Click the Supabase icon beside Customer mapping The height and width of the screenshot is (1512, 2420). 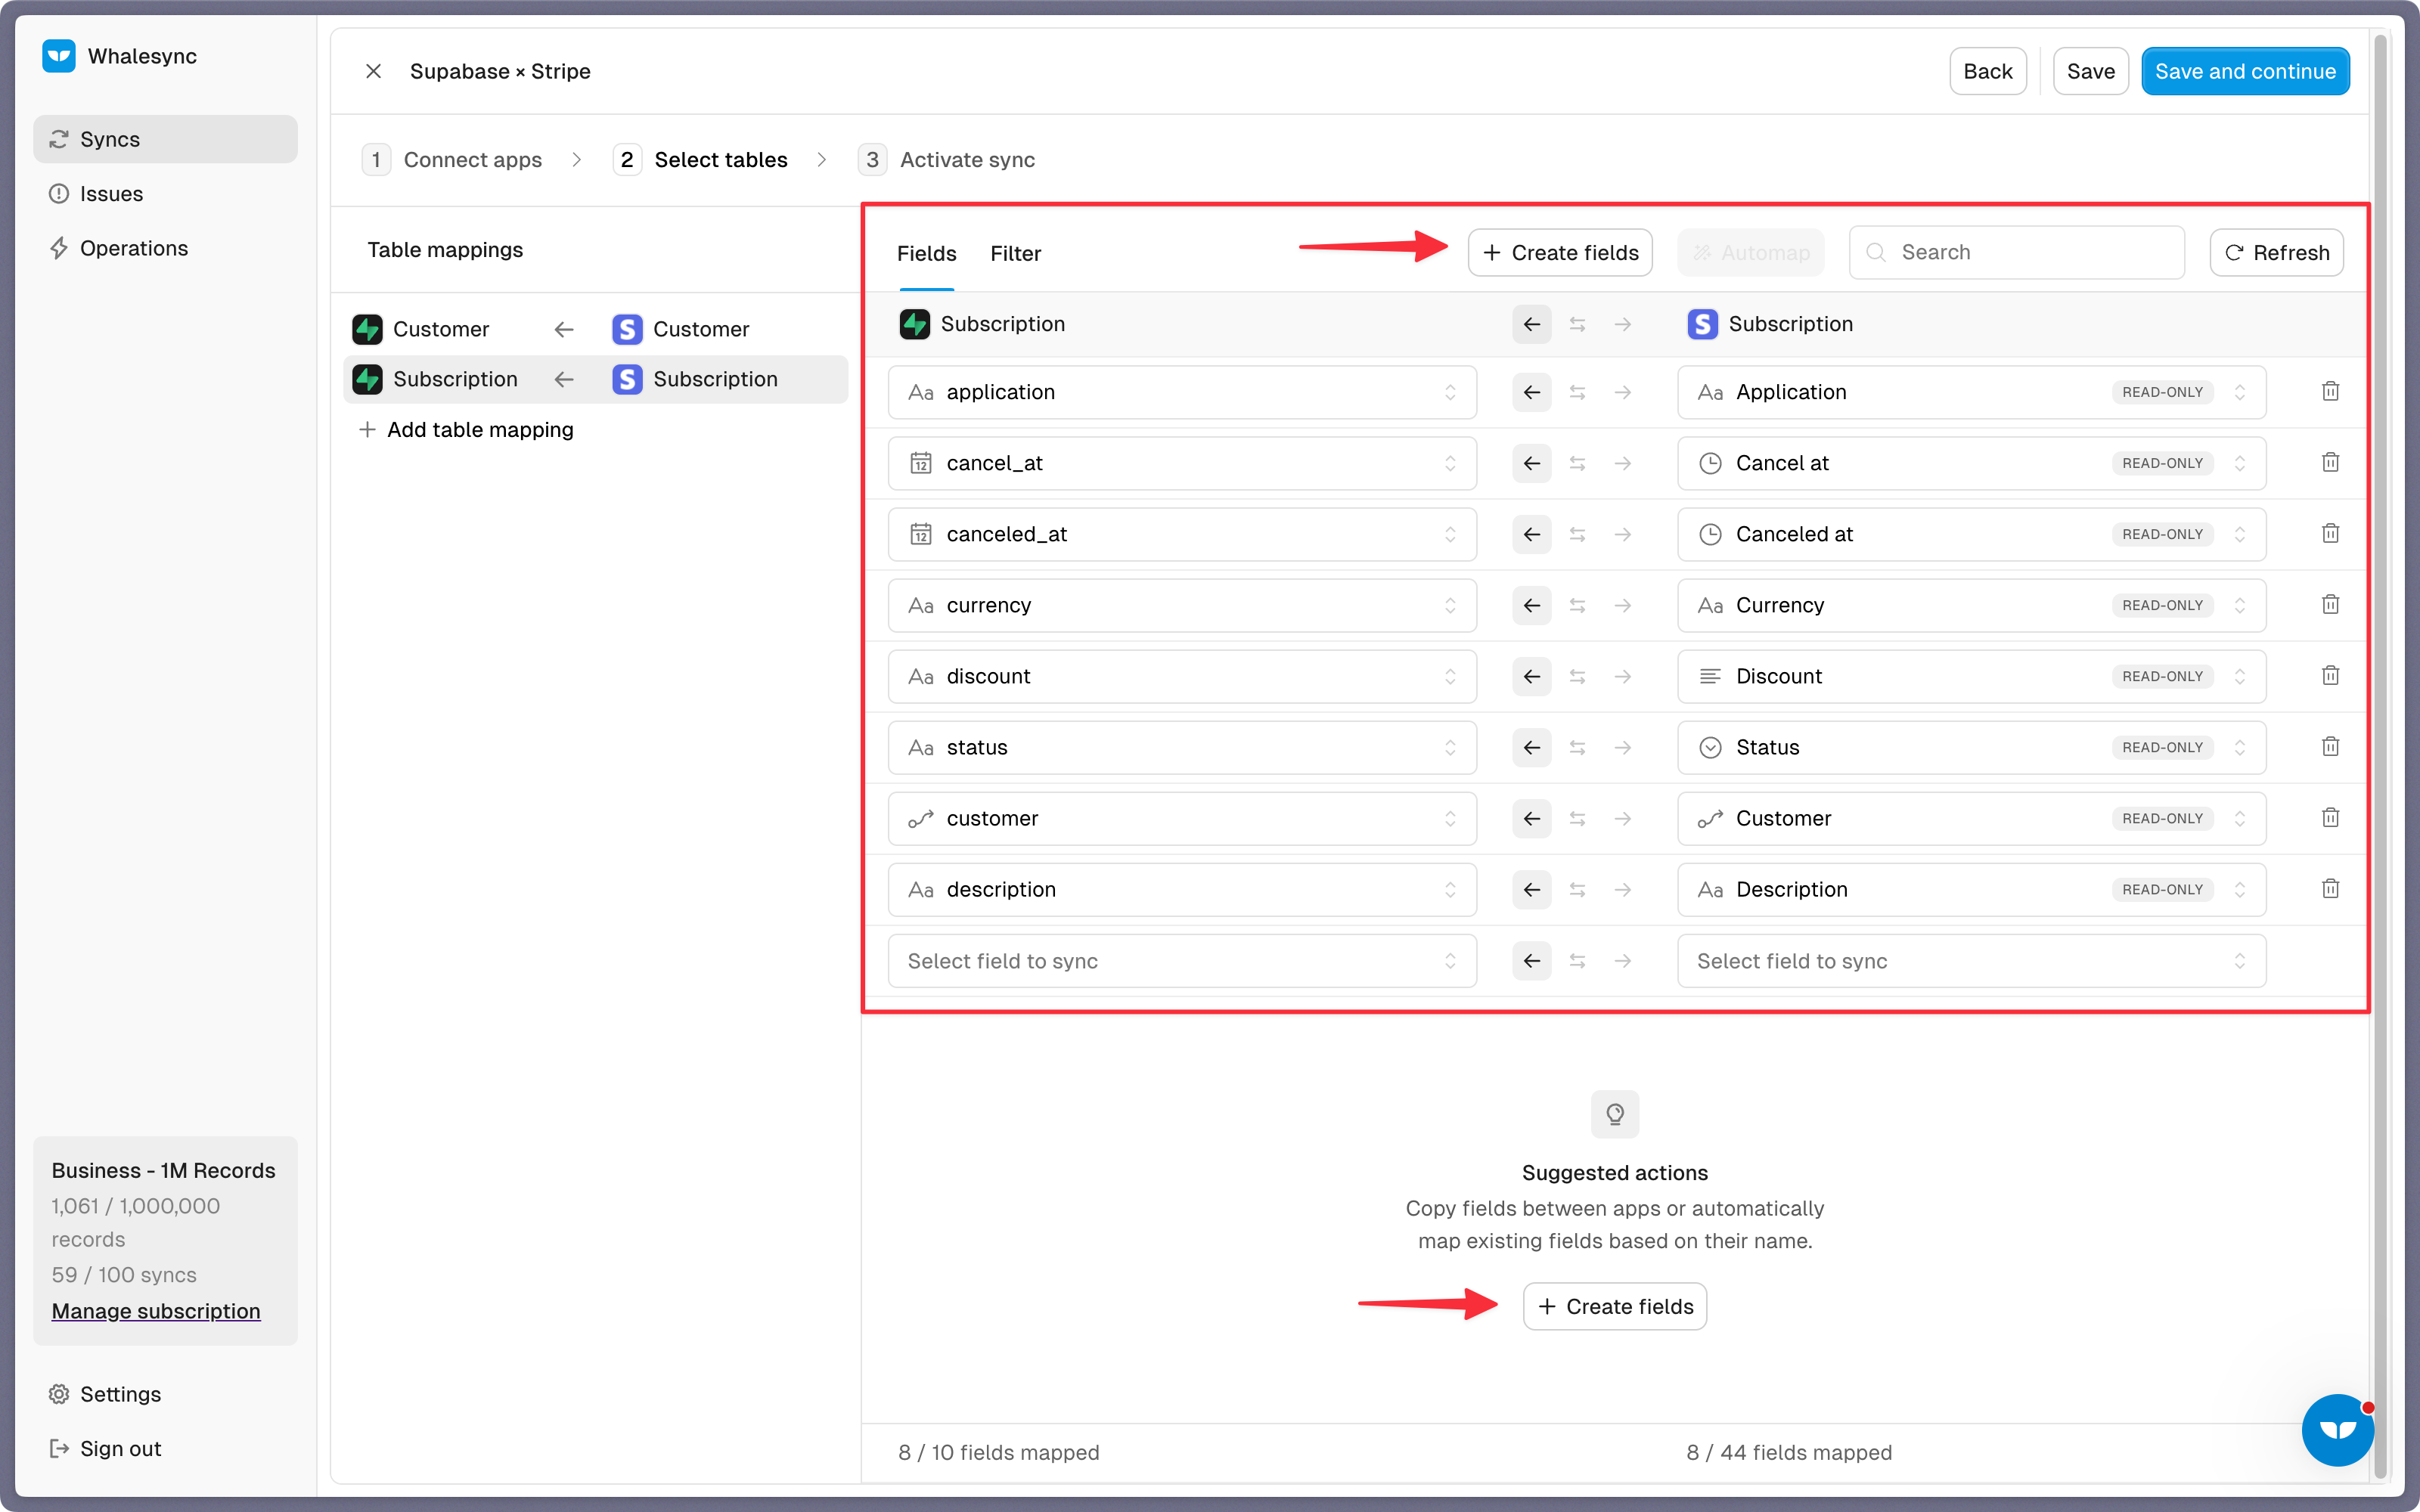[x=367, y=329]
